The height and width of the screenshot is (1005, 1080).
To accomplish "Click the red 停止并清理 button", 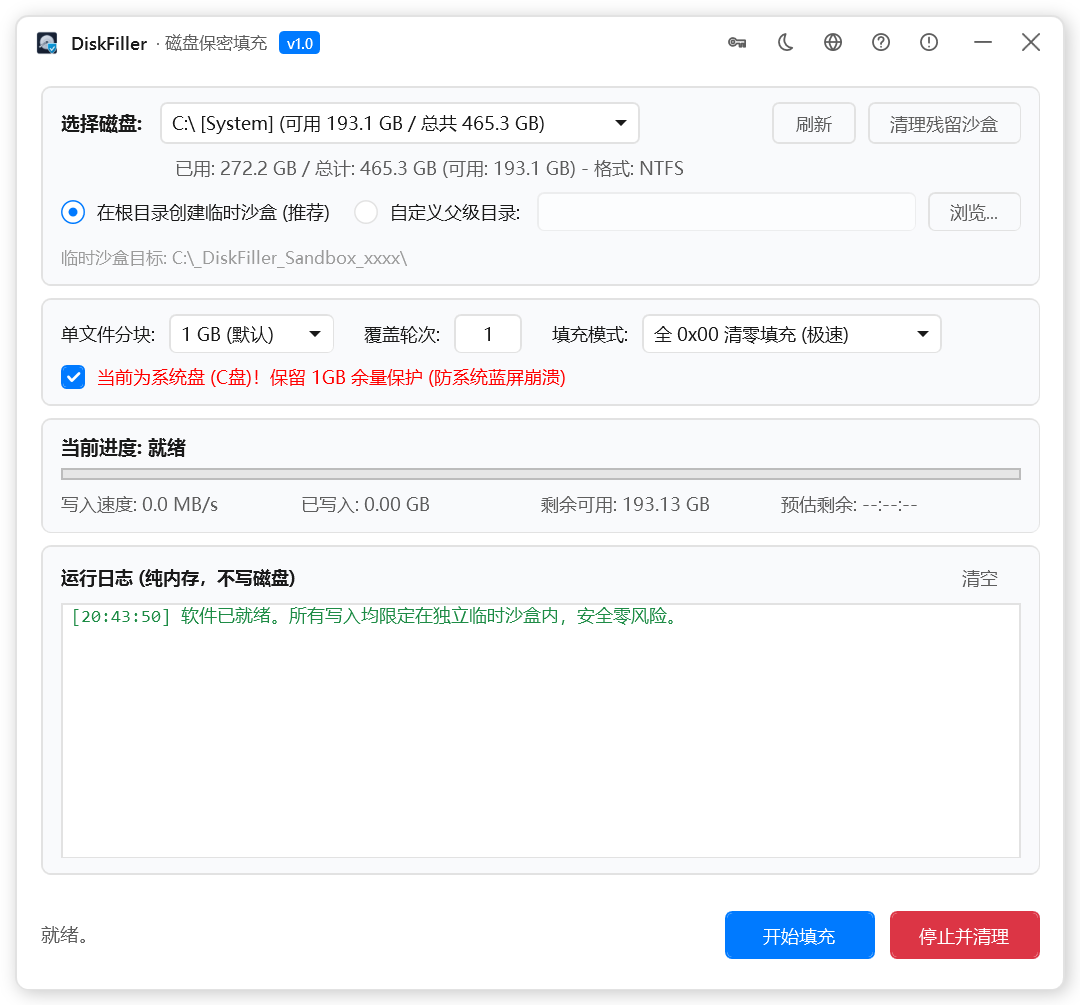I will 964,935.
